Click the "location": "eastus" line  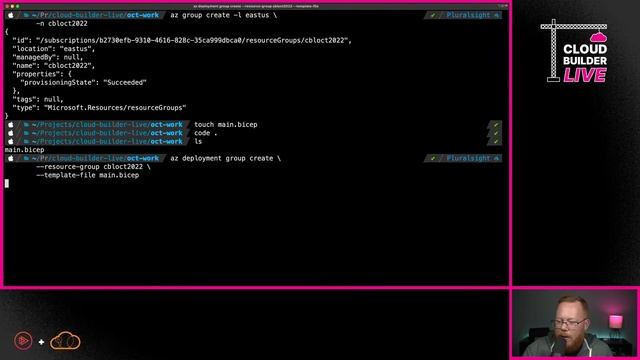click(53, 49)
